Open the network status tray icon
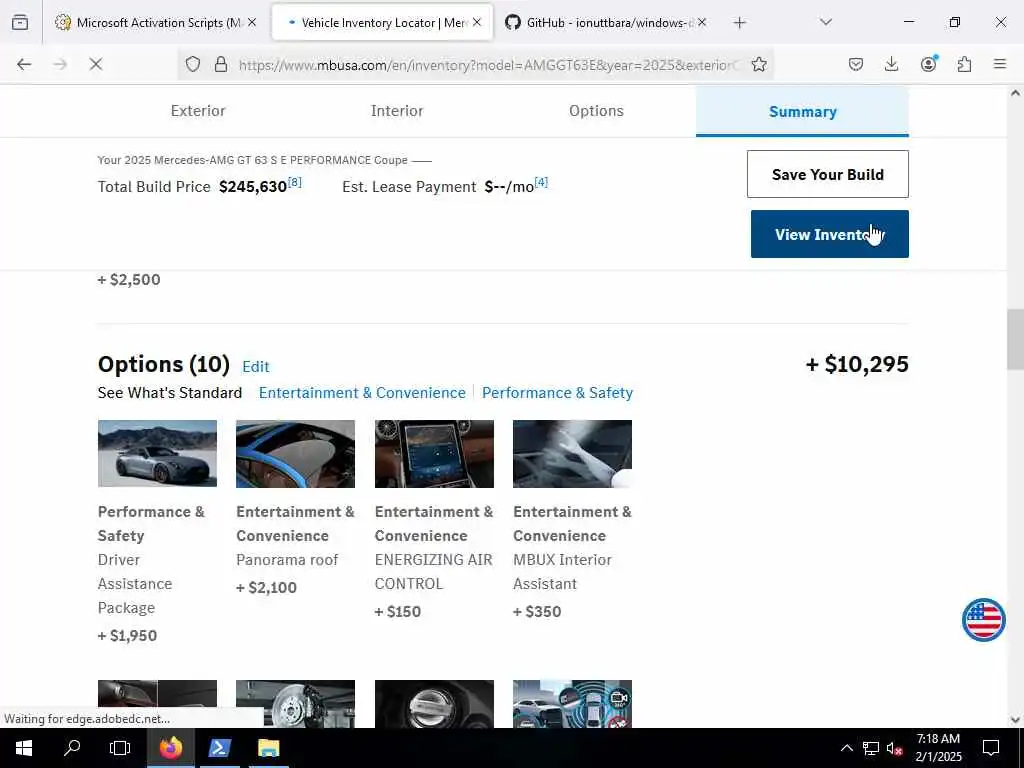 (x=871, y=748)
